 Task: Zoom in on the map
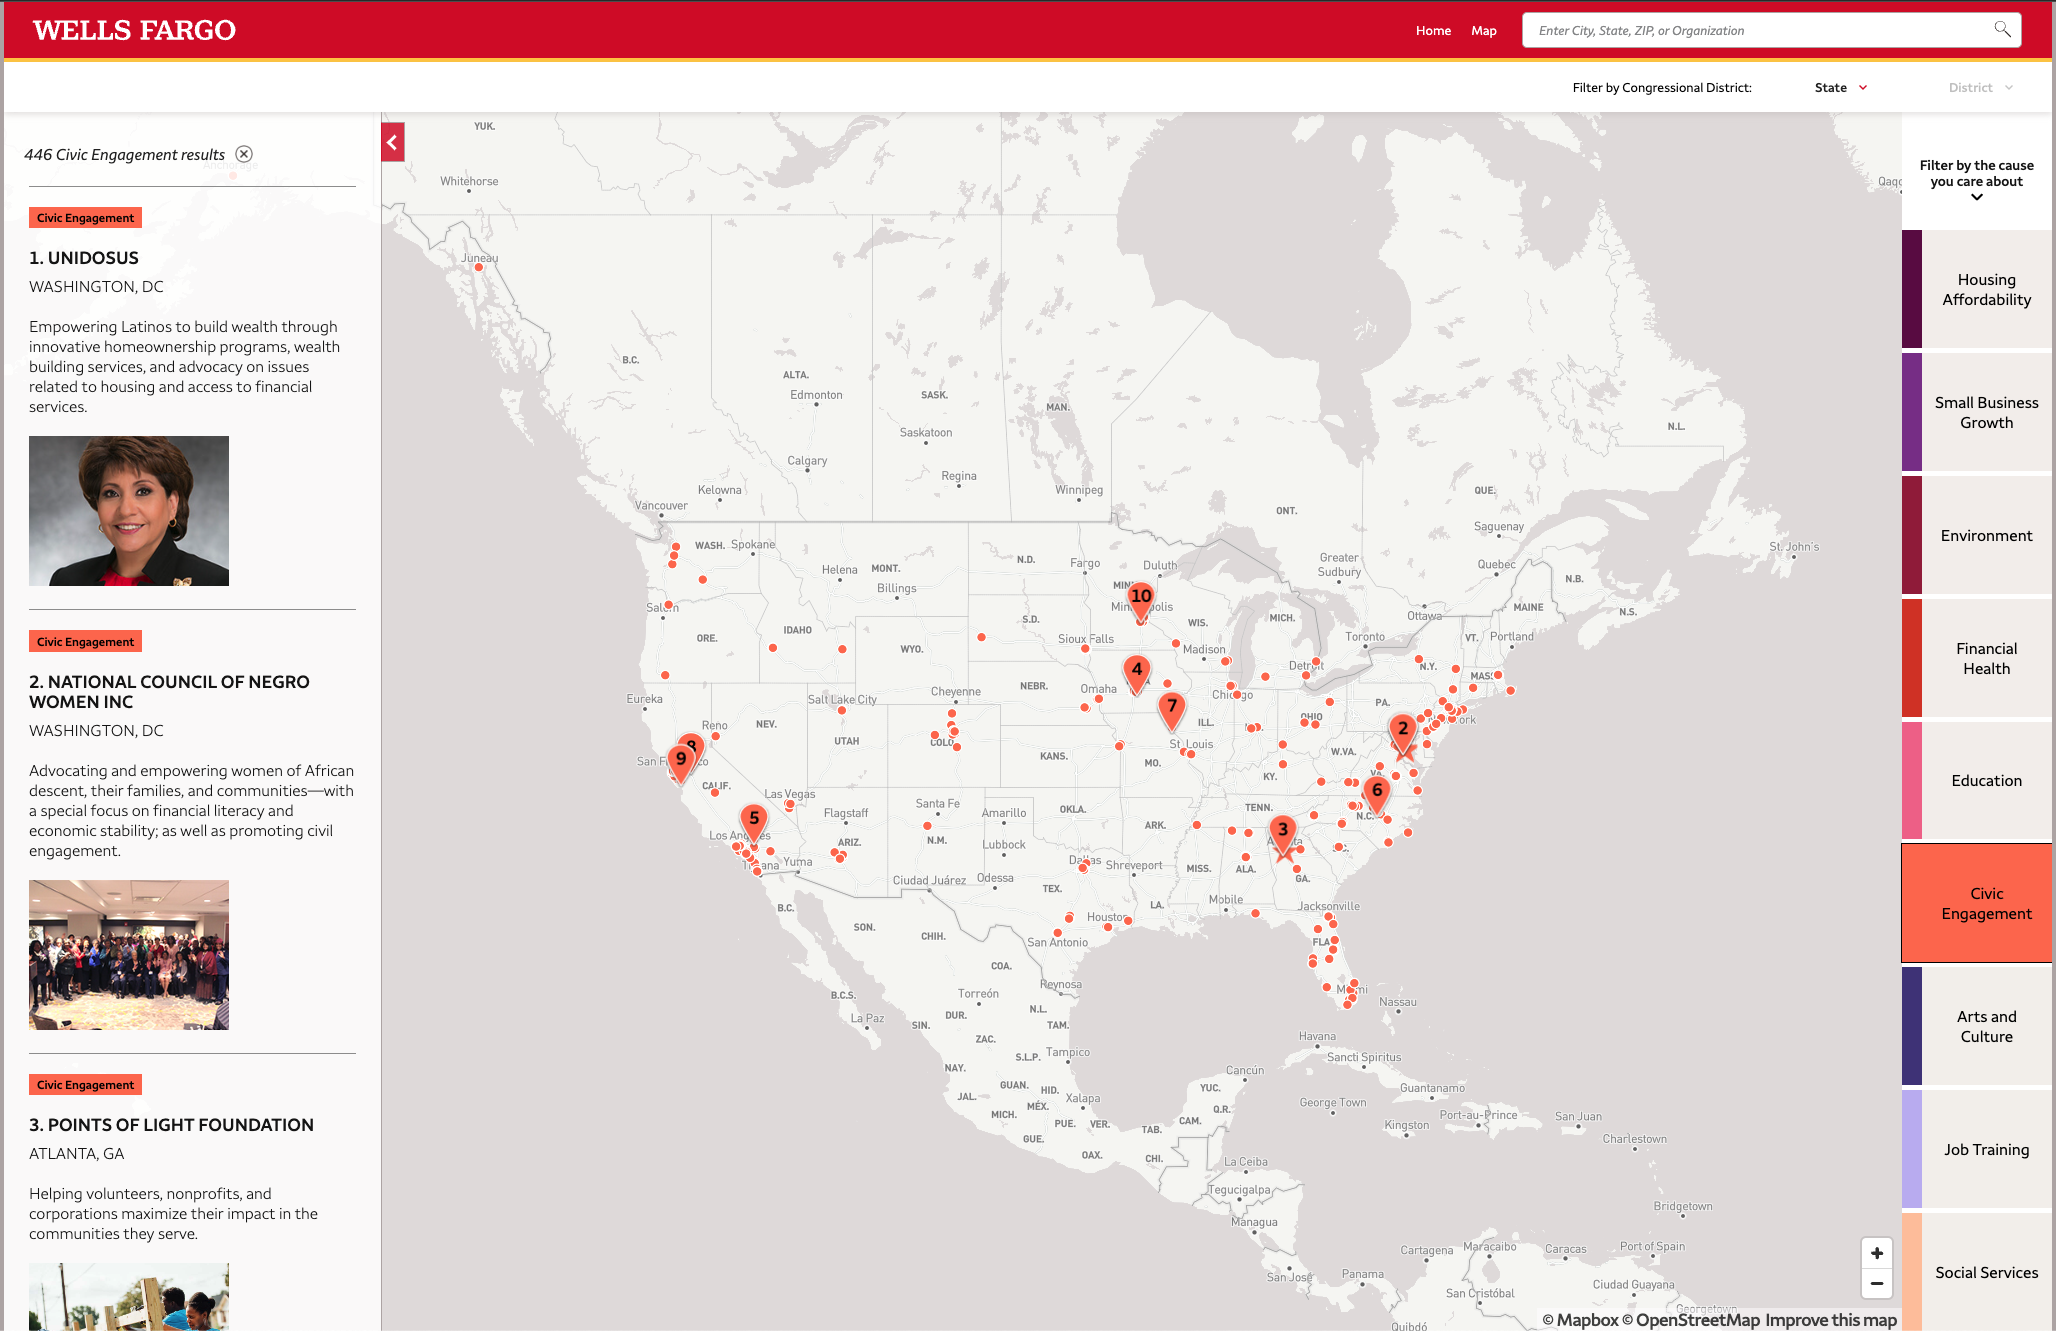(1876, 1253)
